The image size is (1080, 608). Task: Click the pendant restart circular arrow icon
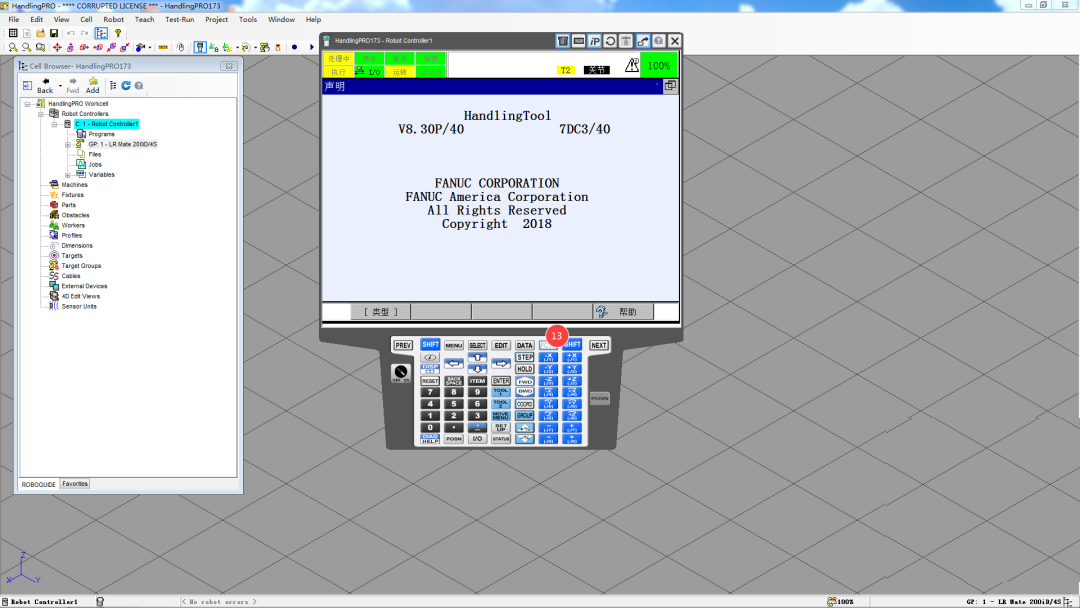pyautogui.click(x=610, y=41)
